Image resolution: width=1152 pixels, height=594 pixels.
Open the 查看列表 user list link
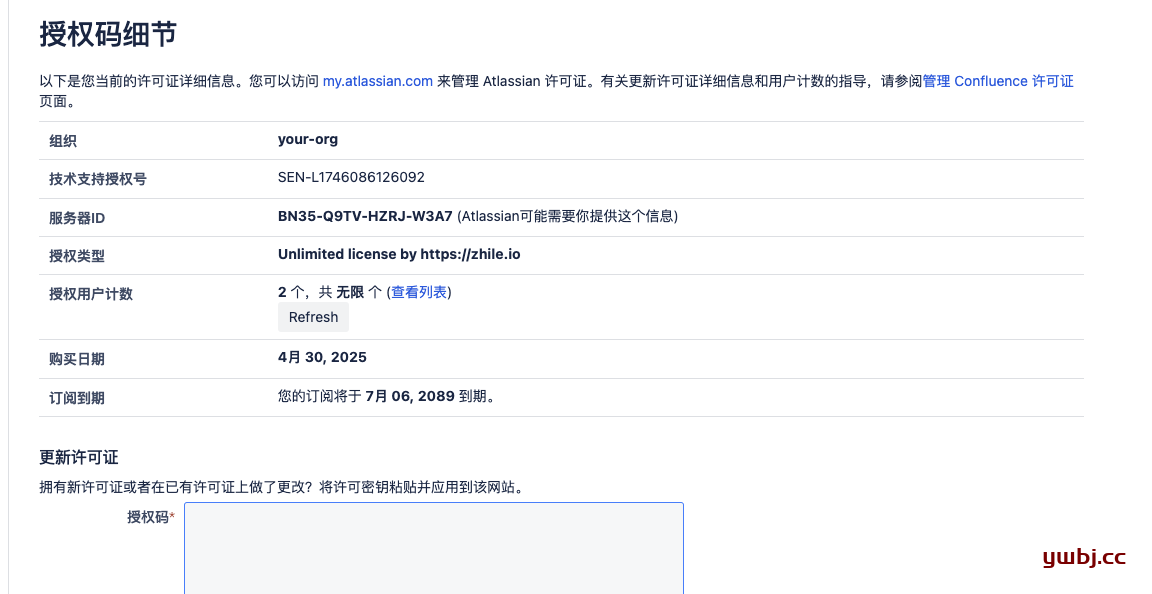(x=419, y=292)
